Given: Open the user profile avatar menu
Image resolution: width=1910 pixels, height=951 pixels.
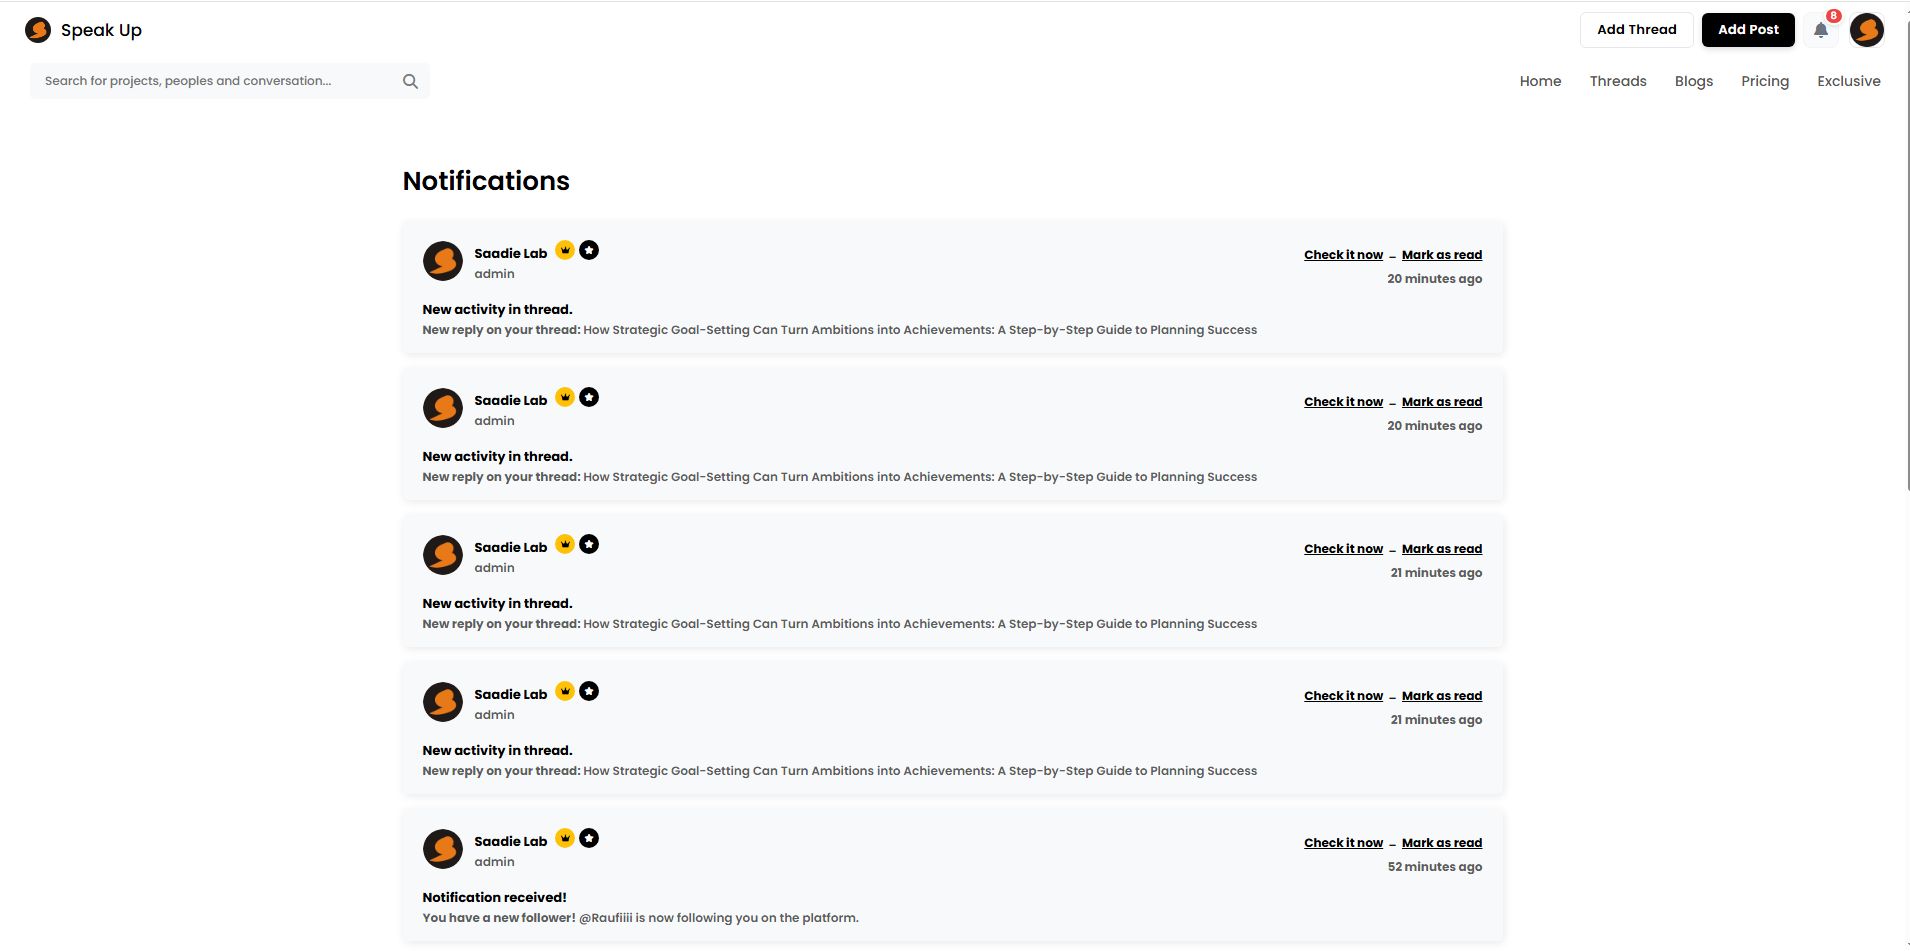Looking at the screenshot, I should (1866, 30).
